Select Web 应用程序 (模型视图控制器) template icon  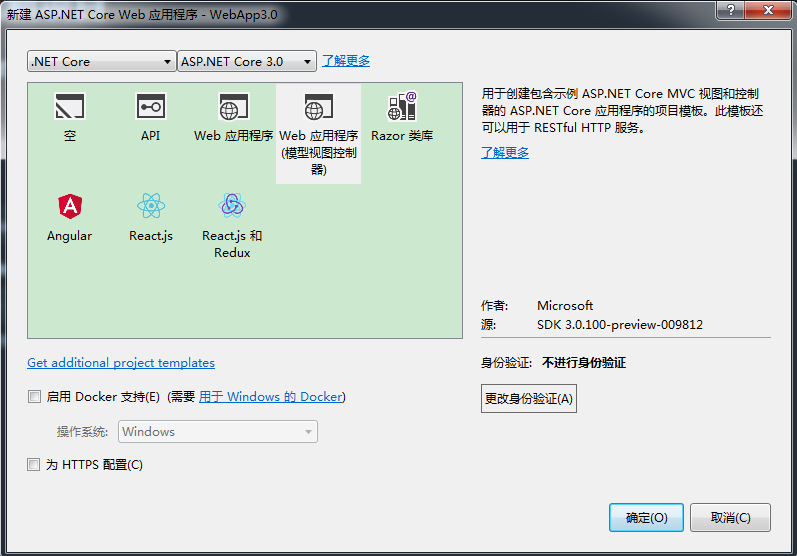point(319,106)
